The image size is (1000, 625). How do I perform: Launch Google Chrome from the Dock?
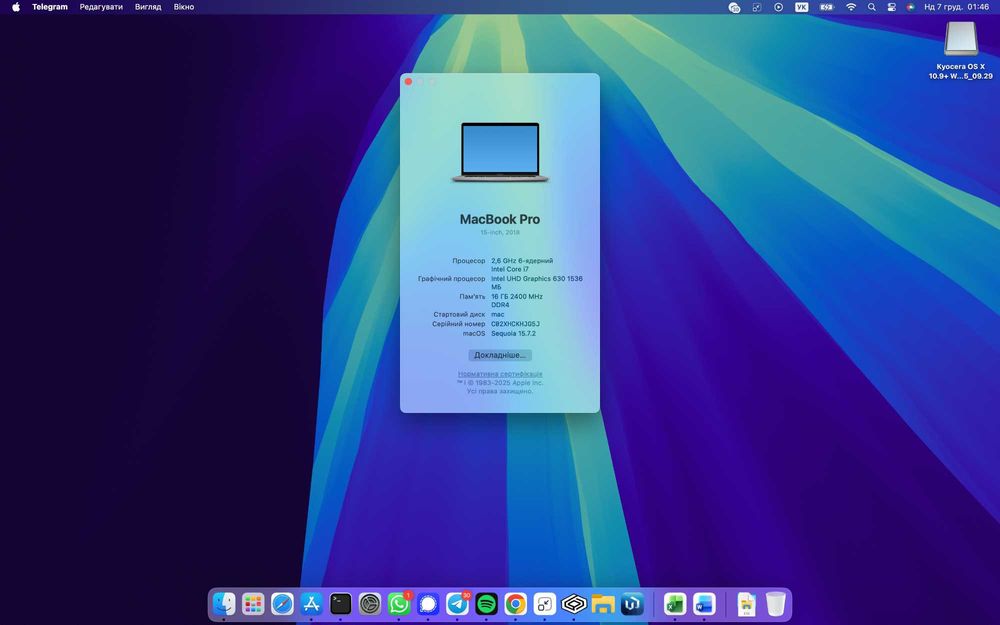click(x=515, y=603)
